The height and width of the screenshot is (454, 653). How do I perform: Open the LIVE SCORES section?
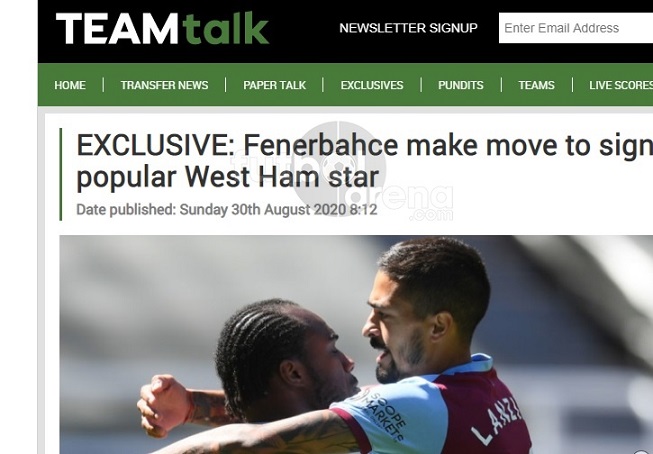point(621,85)
